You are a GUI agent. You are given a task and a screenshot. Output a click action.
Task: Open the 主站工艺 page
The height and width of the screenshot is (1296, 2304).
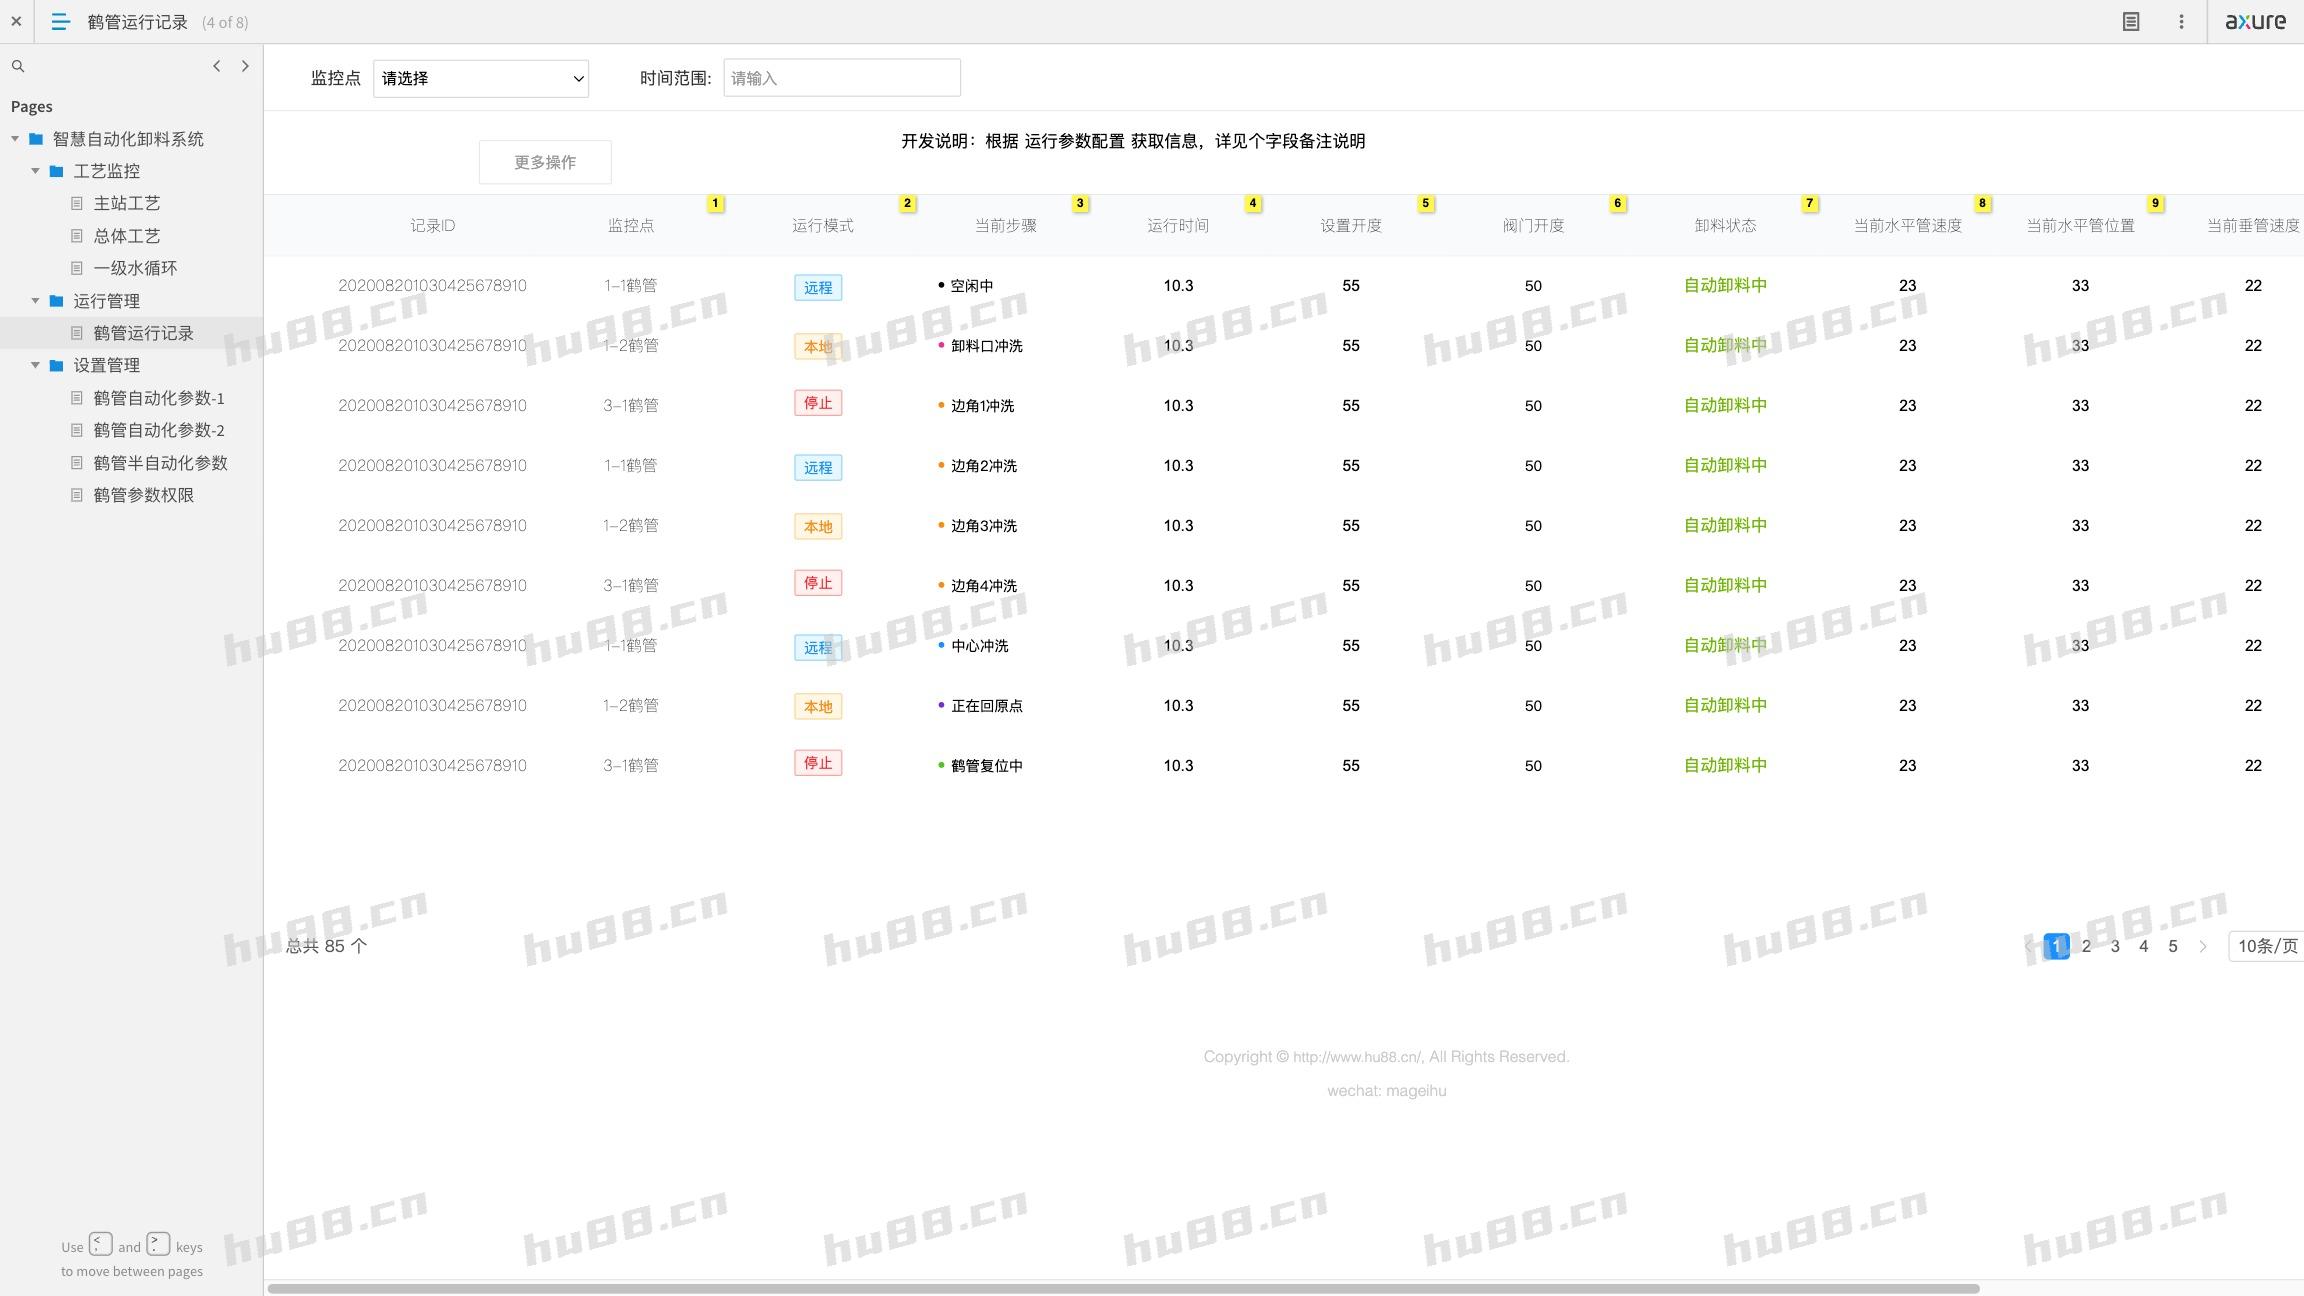click(x=126, y=203)
